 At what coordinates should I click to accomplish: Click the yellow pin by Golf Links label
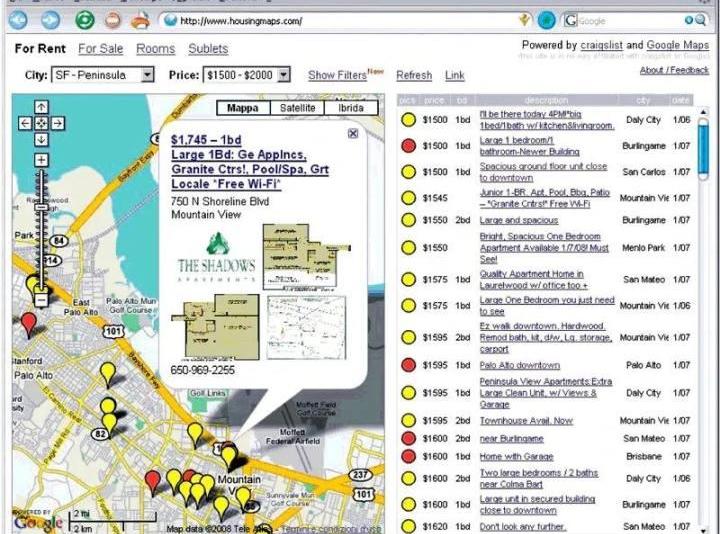coord(195,434)
